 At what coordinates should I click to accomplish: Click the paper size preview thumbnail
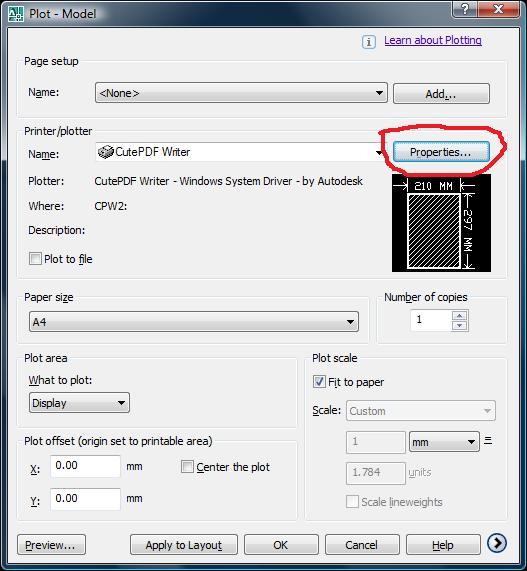[441, 223]
